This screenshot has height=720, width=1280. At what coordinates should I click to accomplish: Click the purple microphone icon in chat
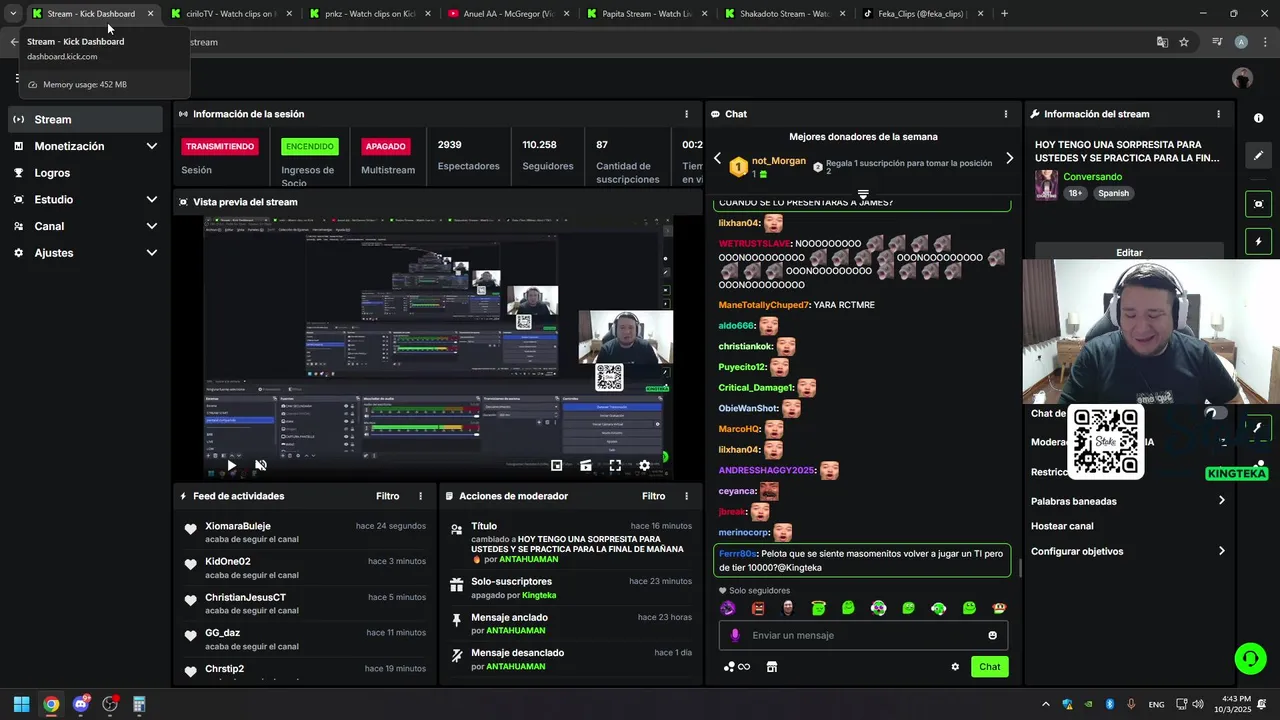point(735,635)
